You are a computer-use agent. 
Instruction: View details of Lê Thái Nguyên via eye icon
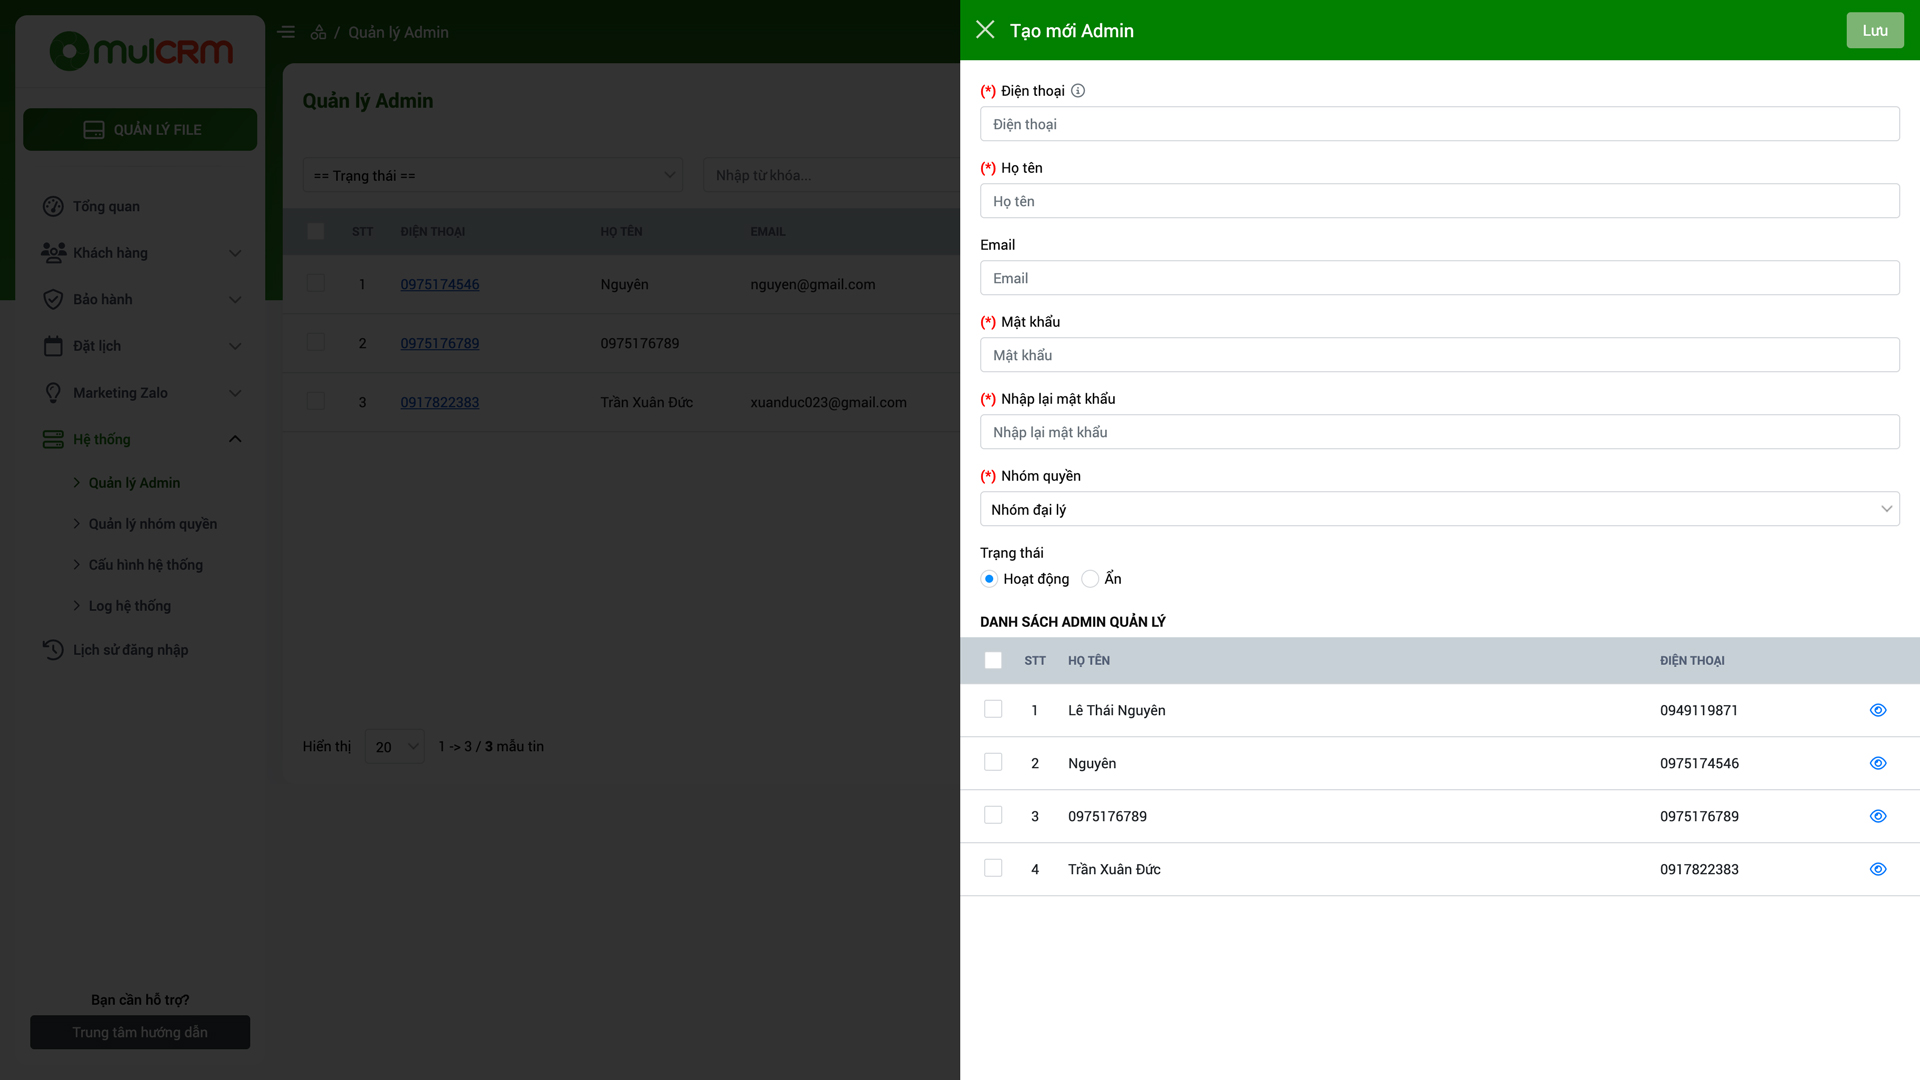pos(1878,710)
